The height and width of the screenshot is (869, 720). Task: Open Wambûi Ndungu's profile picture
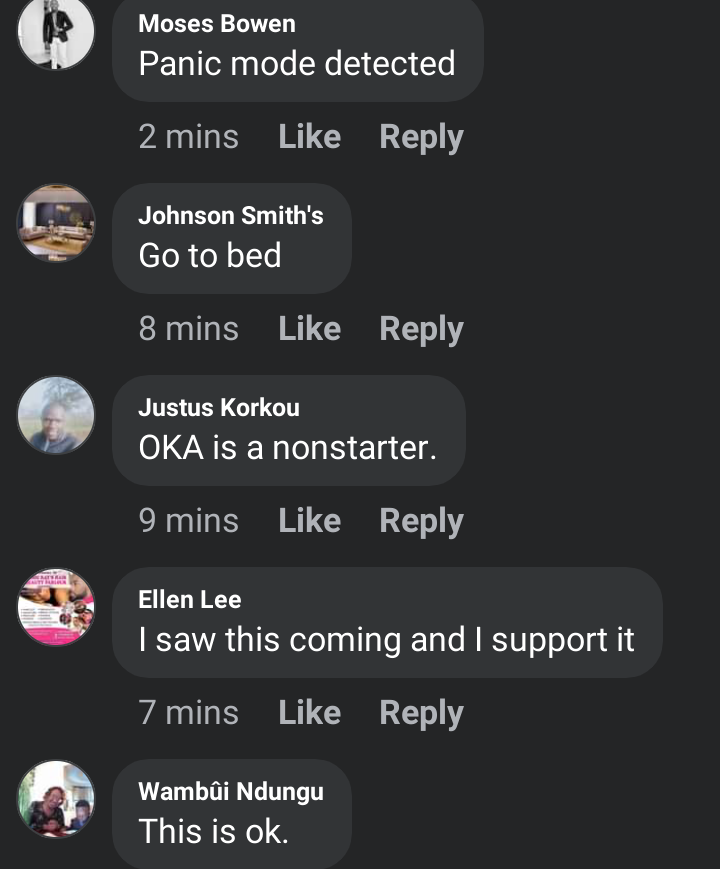point(56,799)
